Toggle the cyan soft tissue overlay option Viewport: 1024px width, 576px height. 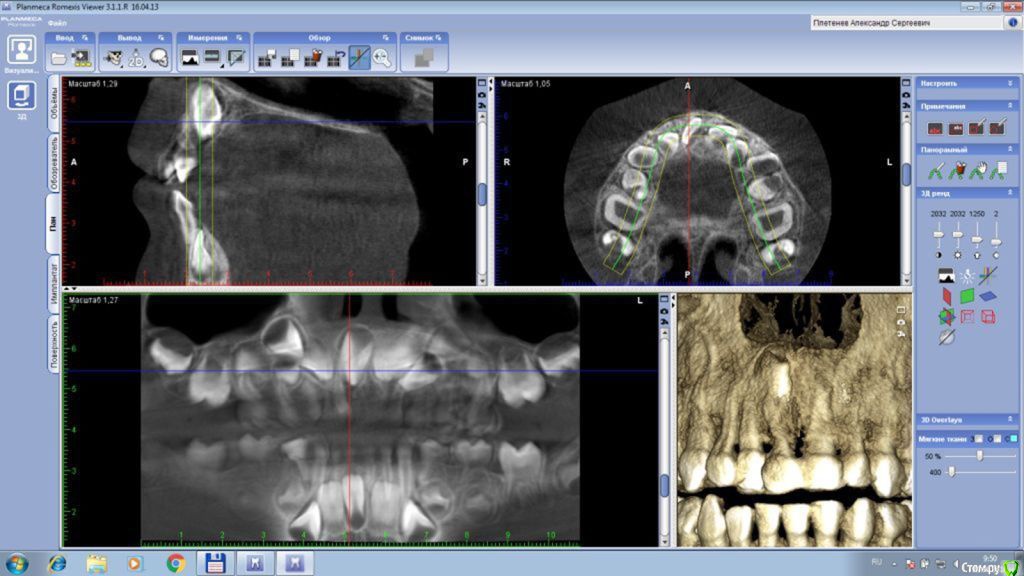click(1011, 439)
